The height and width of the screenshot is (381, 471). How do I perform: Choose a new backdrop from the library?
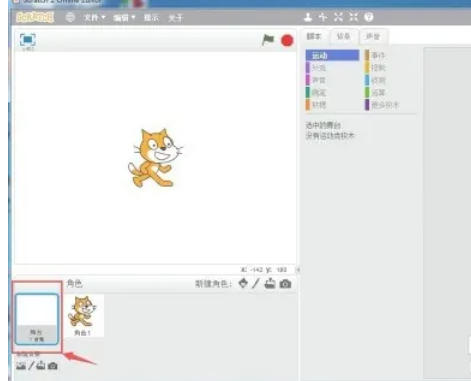[x=21, y=366]
